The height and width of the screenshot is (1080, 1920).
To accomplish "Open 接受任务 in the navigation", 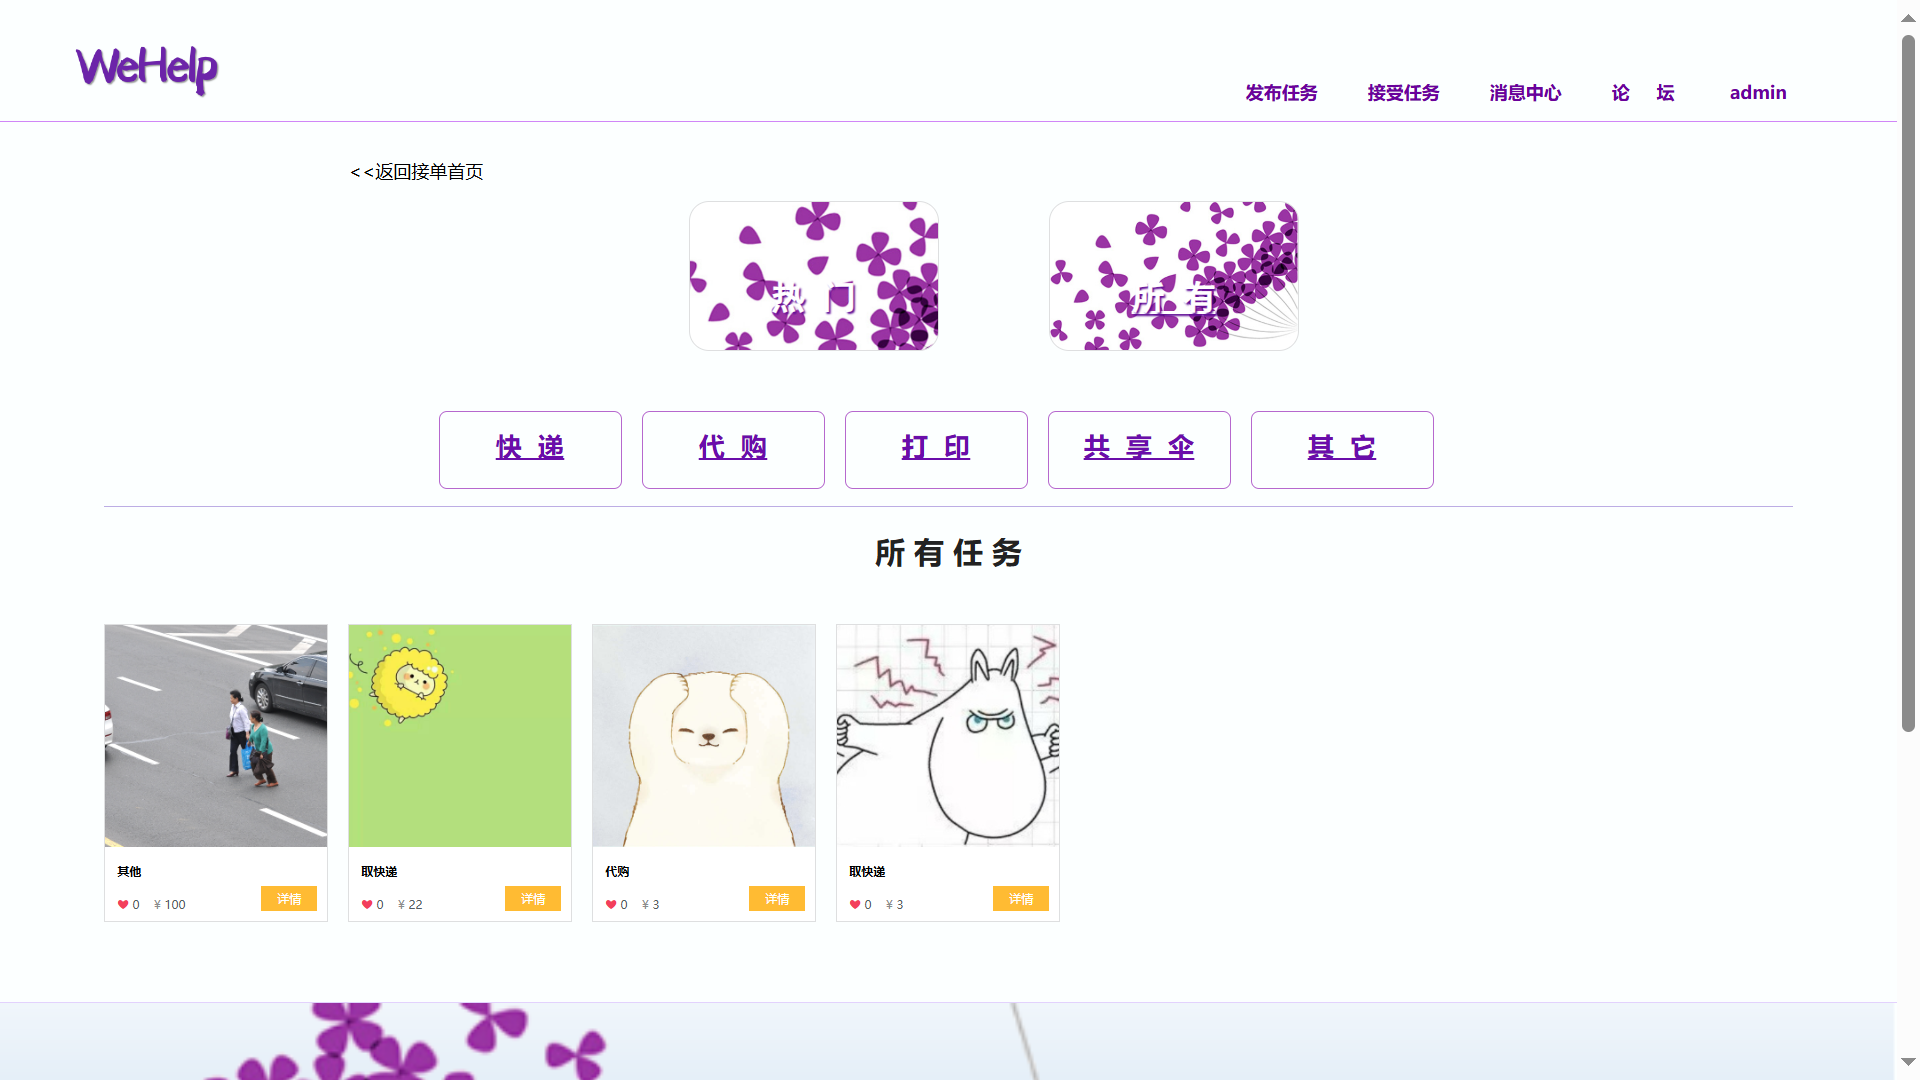I will pyautogui.click(x=1403, y=93).
